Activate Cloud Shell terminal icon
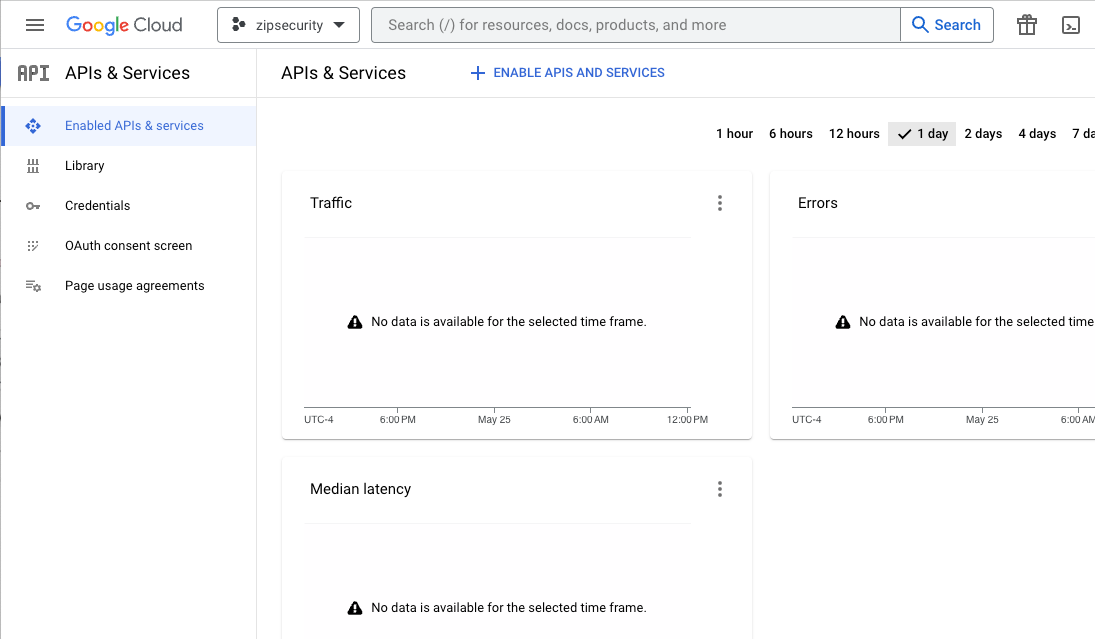The height and width of the screenshot is (639, 1095). pos(1070,25)
